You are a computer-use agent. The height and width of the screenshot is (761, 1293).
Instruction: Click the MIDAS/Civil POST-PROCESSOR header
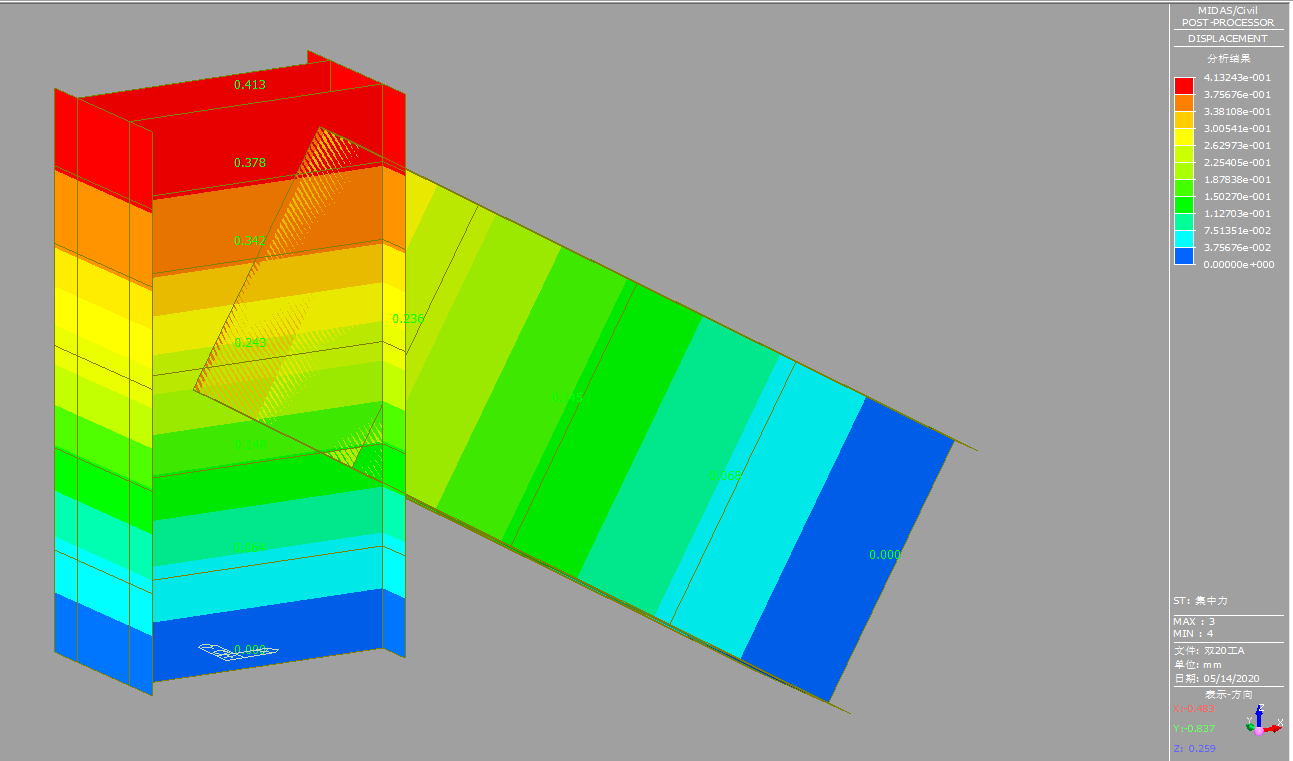point(1228,16)
